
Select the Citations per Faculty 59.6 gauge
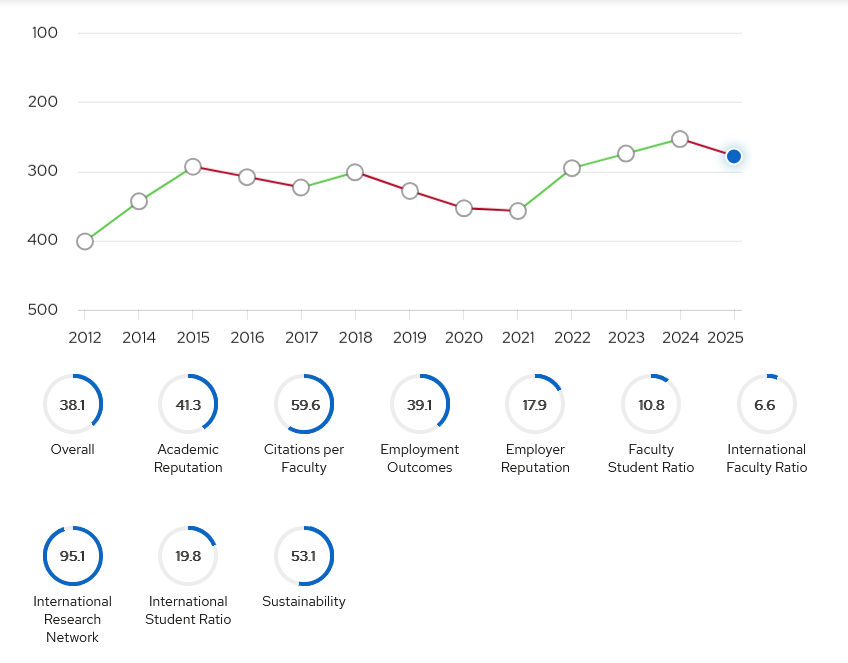click(304, 404)
